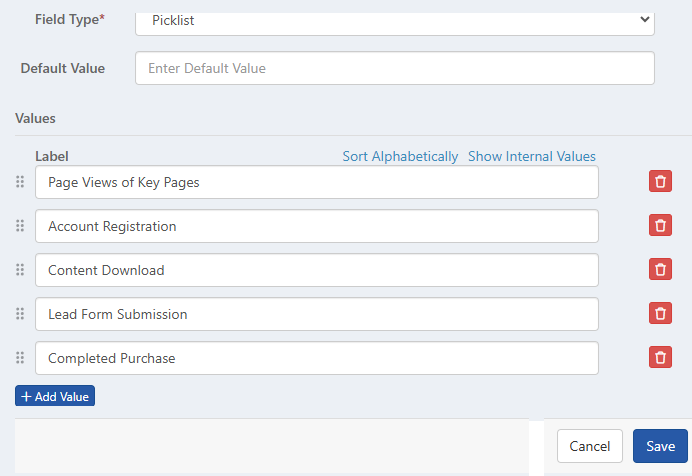Cancel the field editing
Image resolution: width=692 pixels, height=476 pixels.
[589, 446]
